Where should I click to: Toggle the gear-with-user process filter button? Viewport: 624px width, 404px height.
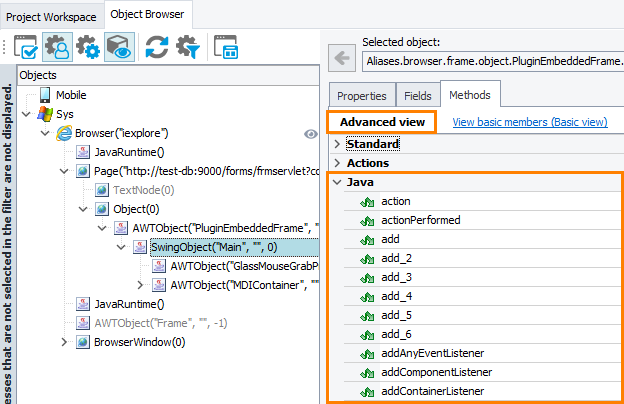pos(57,47)
